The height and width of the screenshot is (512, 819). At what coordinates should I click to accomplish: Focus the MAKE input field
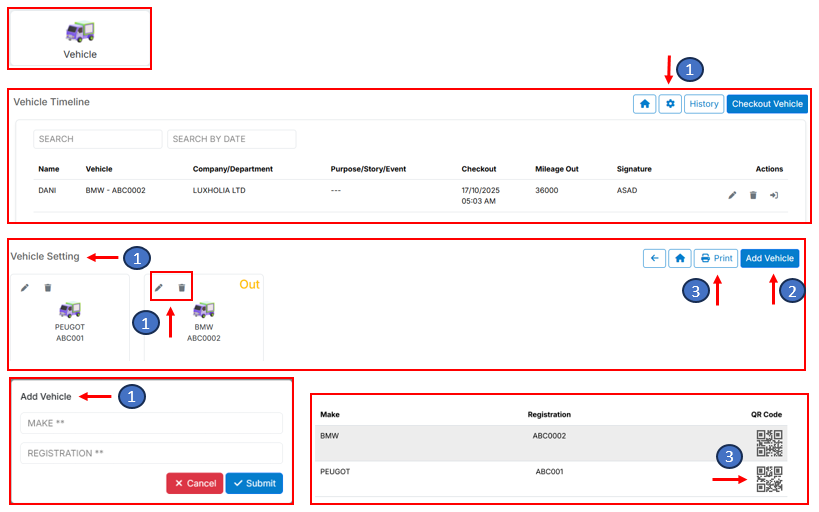[151, 424]
